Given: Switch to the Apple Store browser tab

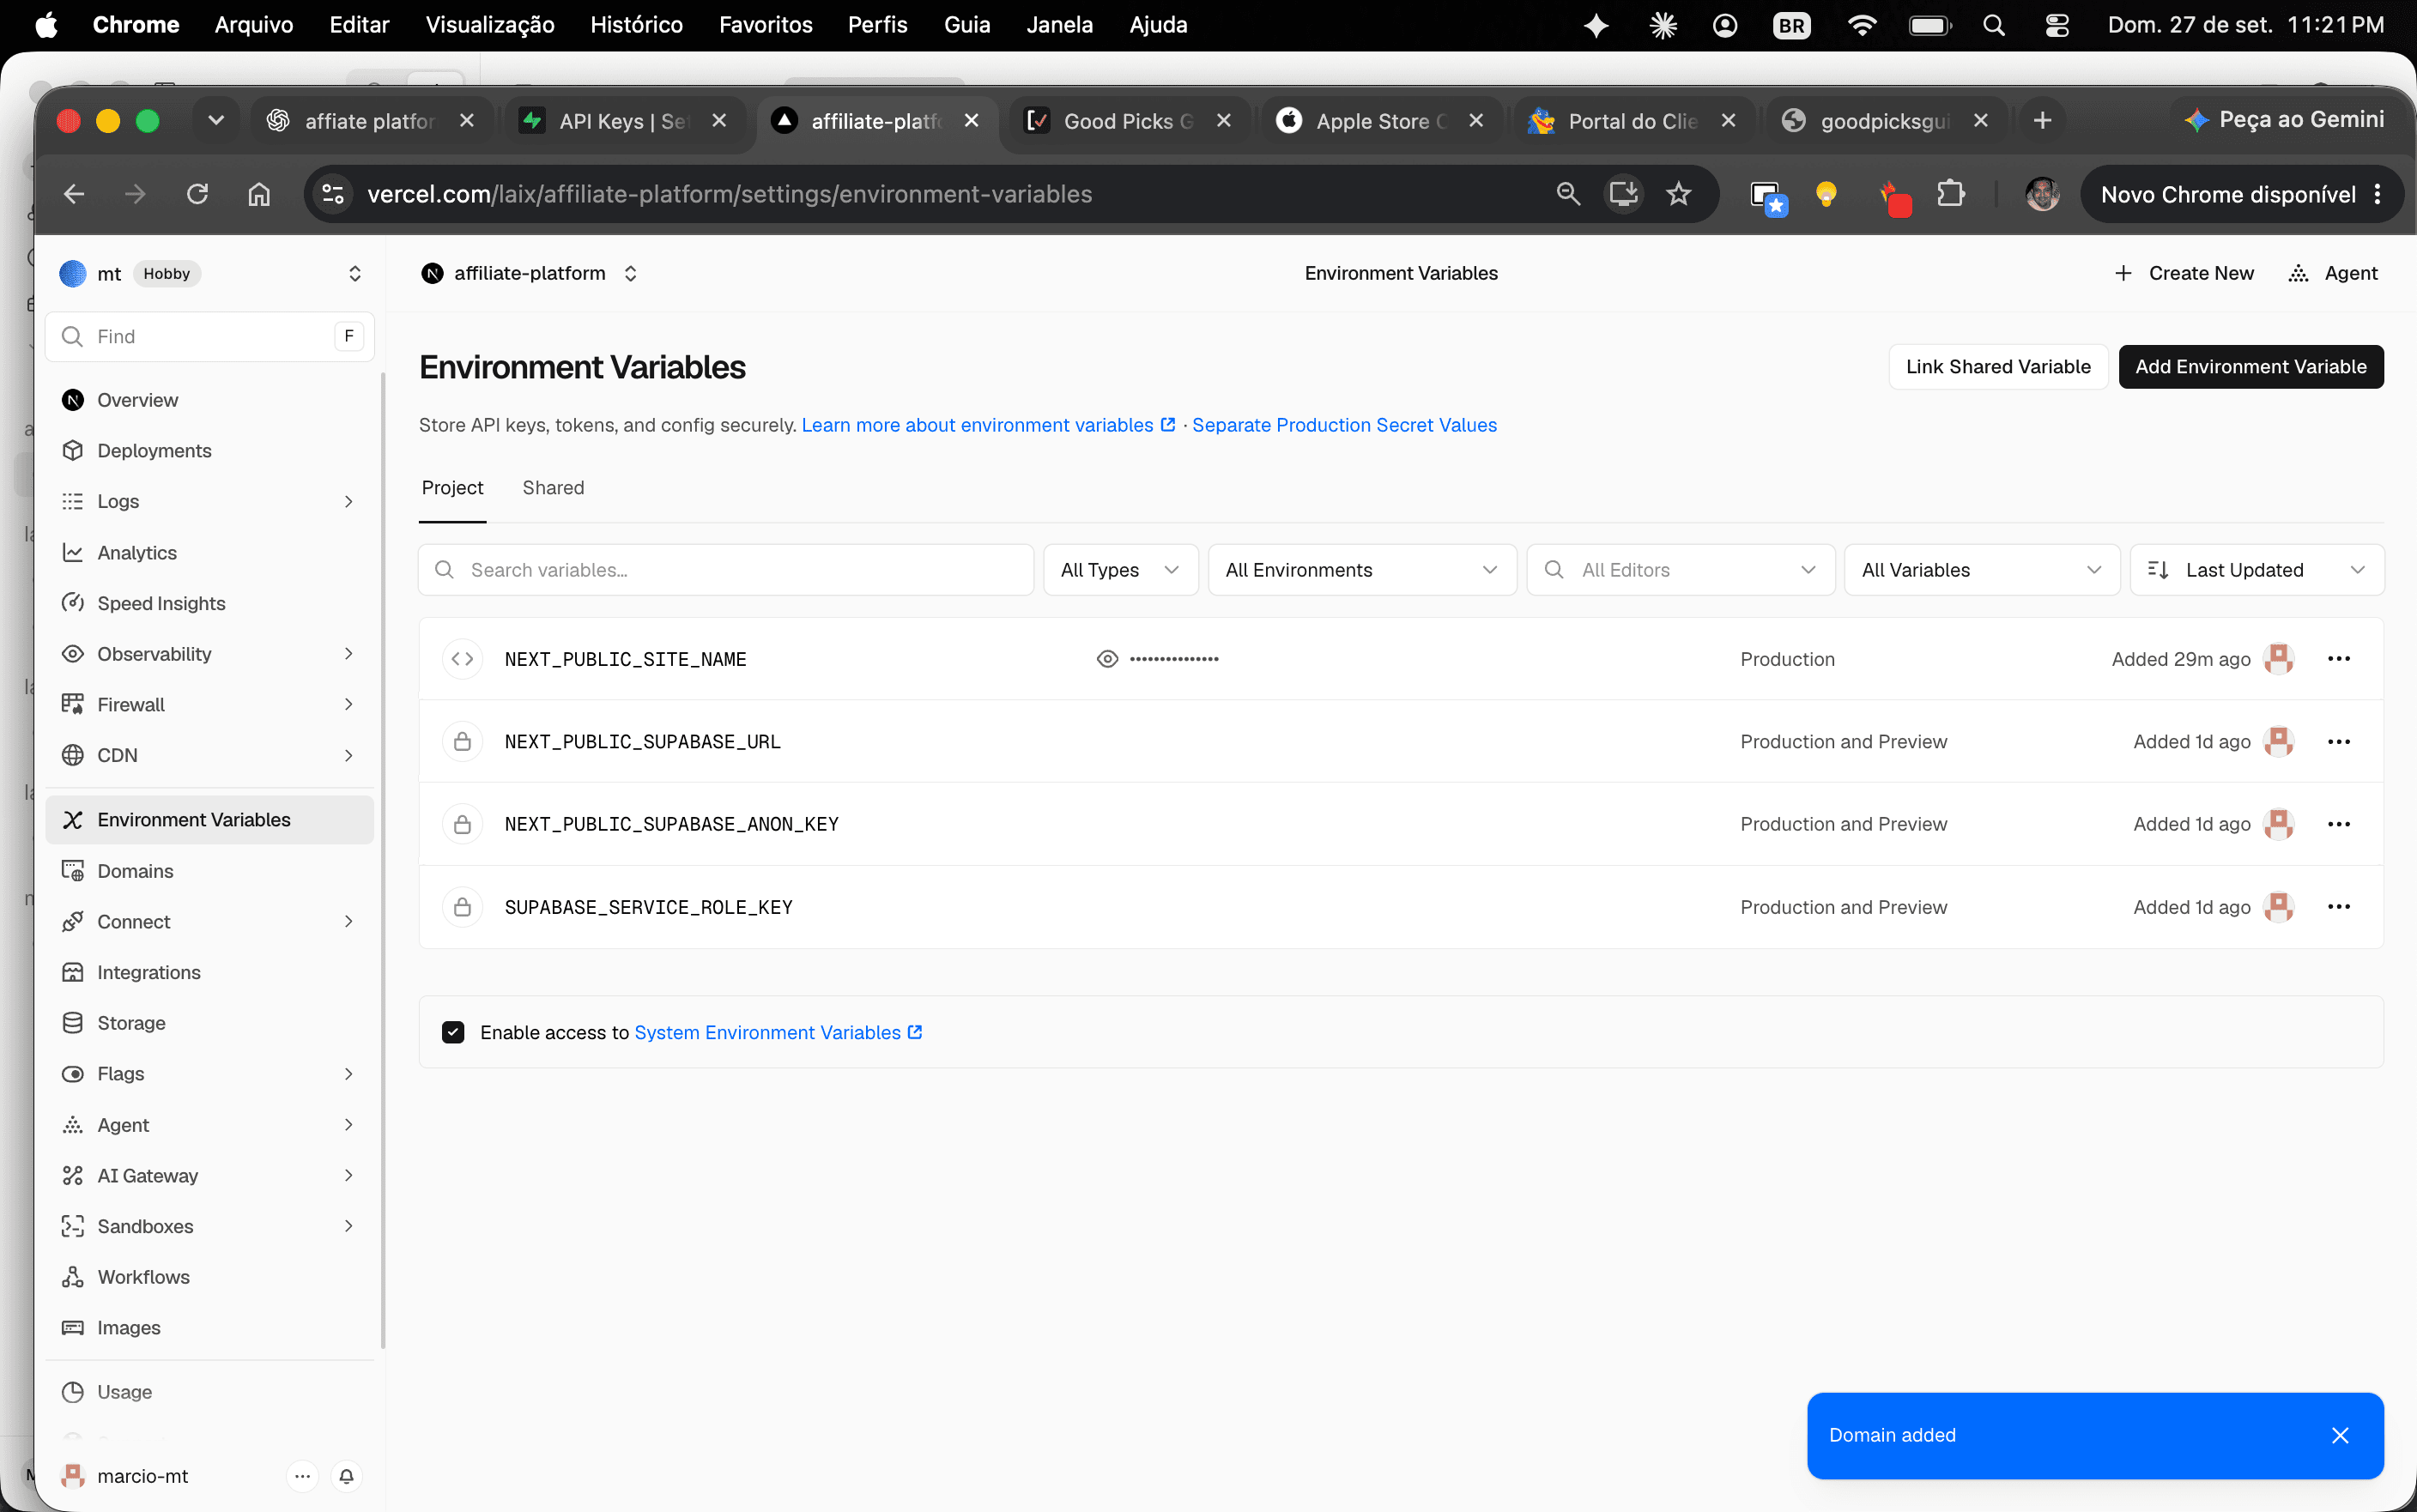Looking at the screenshot, I should [x=1381, y=121].
